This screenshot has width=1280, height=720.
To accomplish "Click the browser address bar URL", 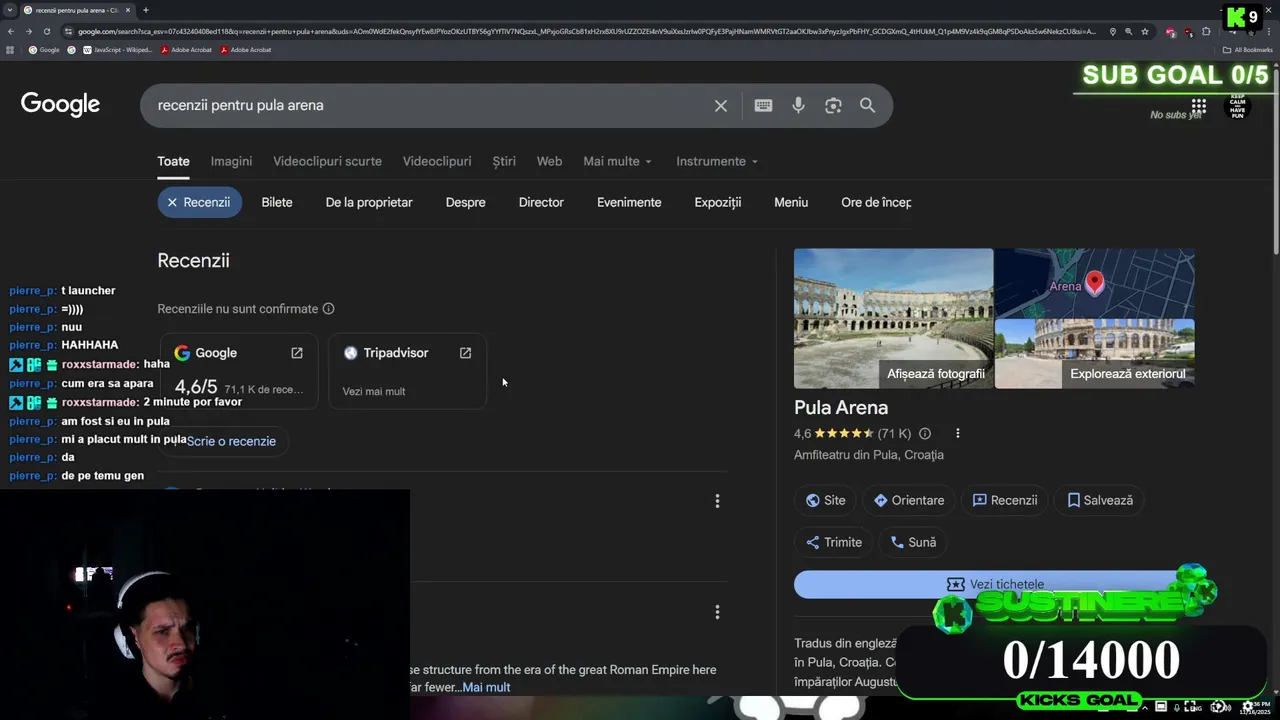I will pyautogui.click(x=585, y=31).
